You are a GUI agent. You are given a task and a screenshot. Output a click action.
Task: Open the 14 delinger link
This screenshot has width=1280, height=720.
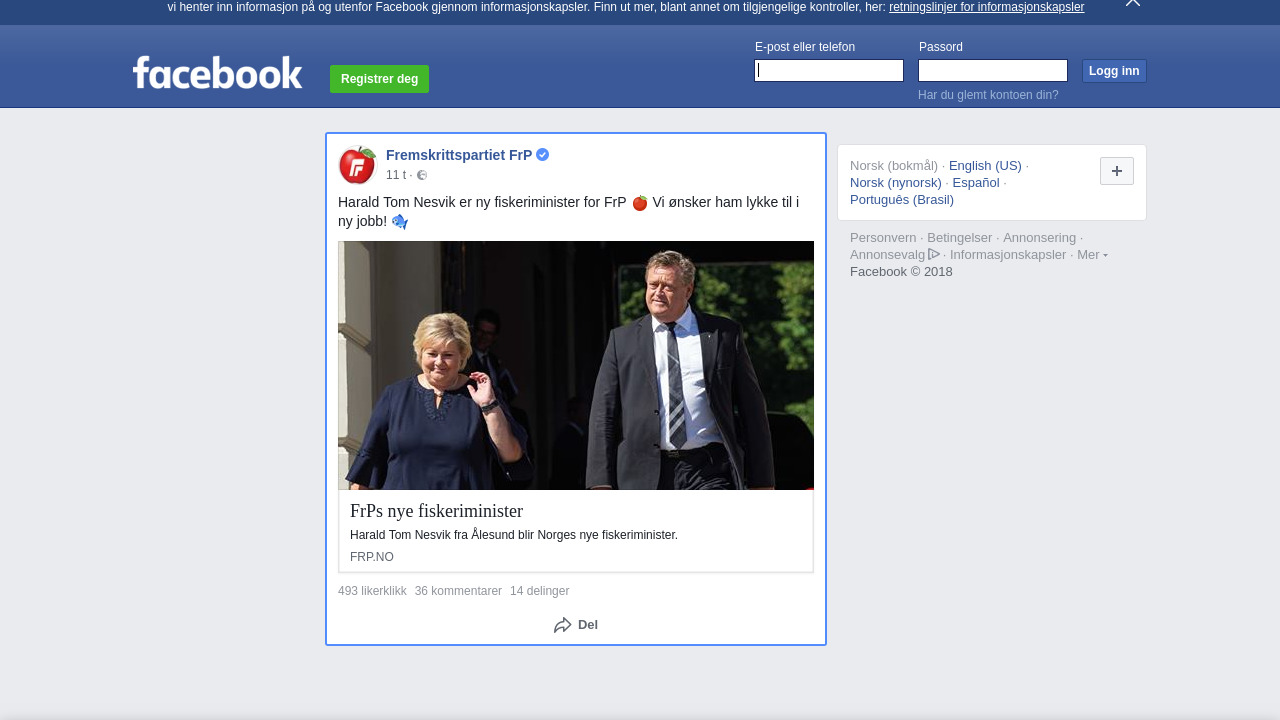[x=539, y=591]
